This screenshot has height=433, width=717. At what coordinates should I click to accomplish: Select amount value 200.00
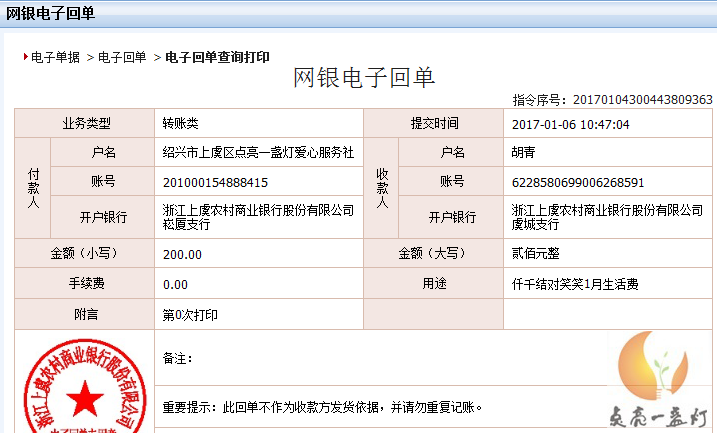click(x=182, y=254)
